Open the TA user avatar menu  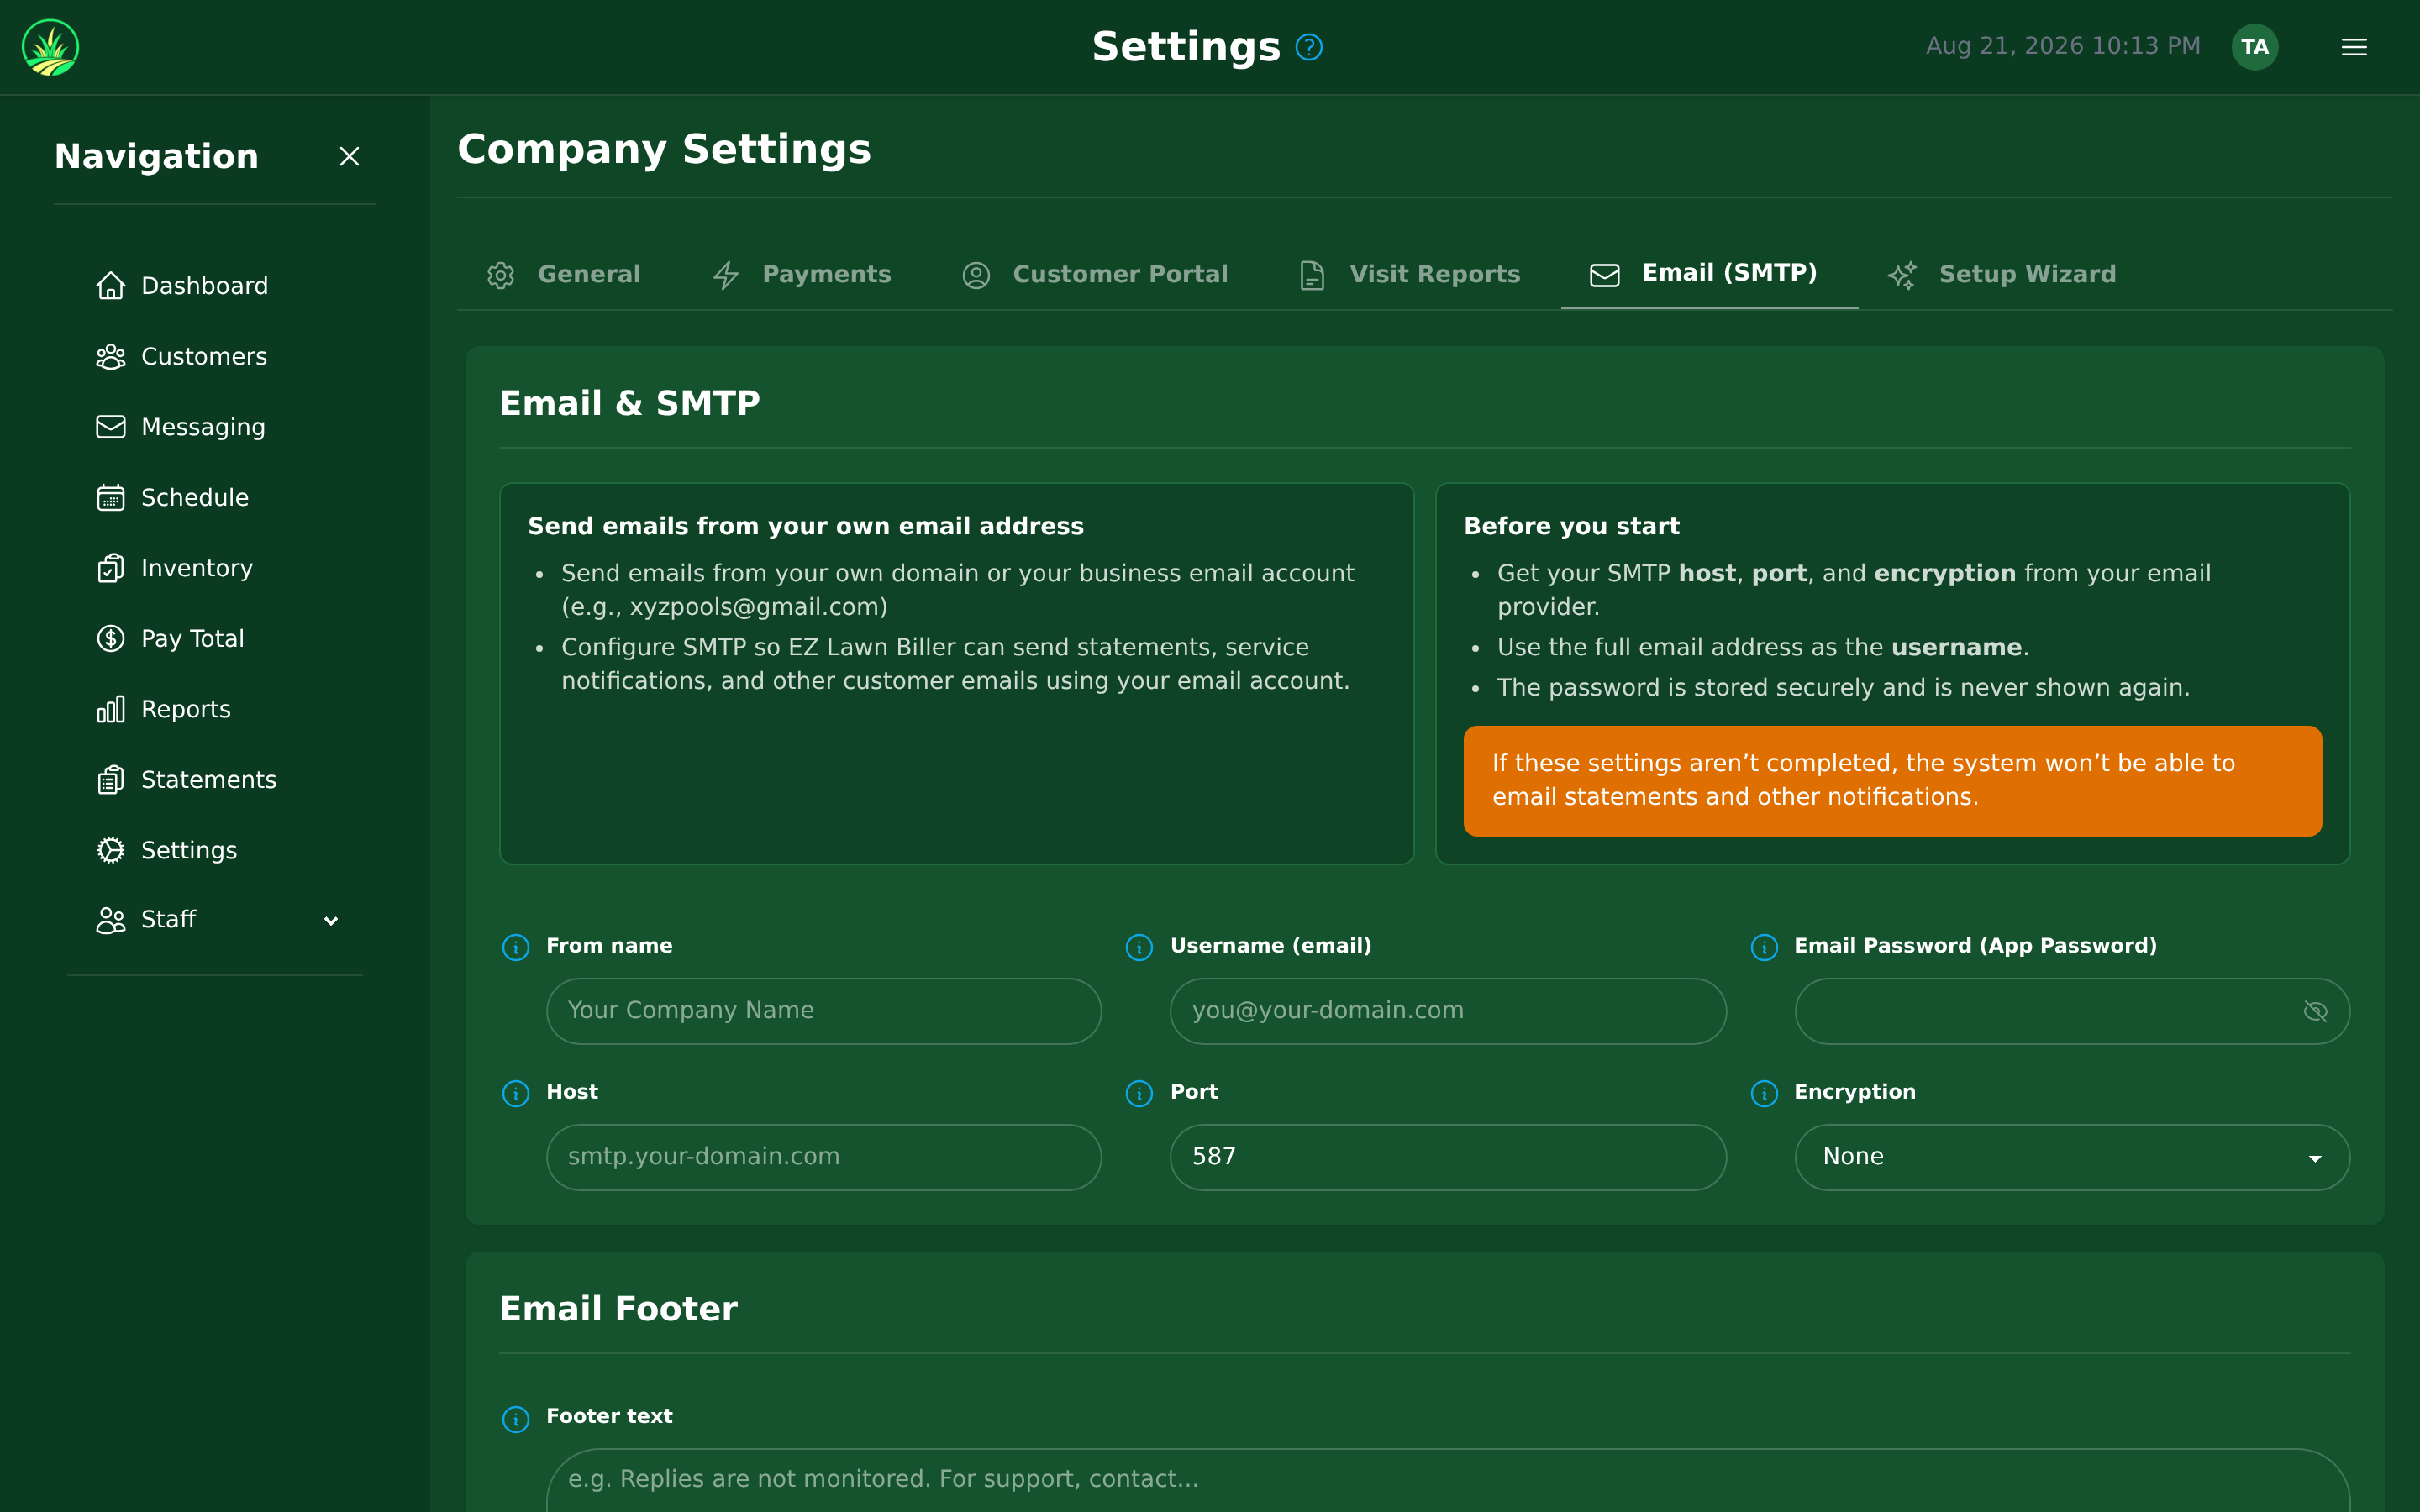tap(2255, 47)
